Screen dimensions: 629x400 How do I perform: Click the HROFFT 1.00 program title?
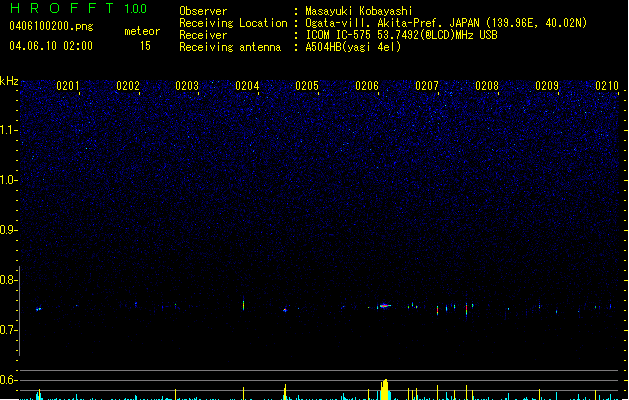click(x=79, y=8)
